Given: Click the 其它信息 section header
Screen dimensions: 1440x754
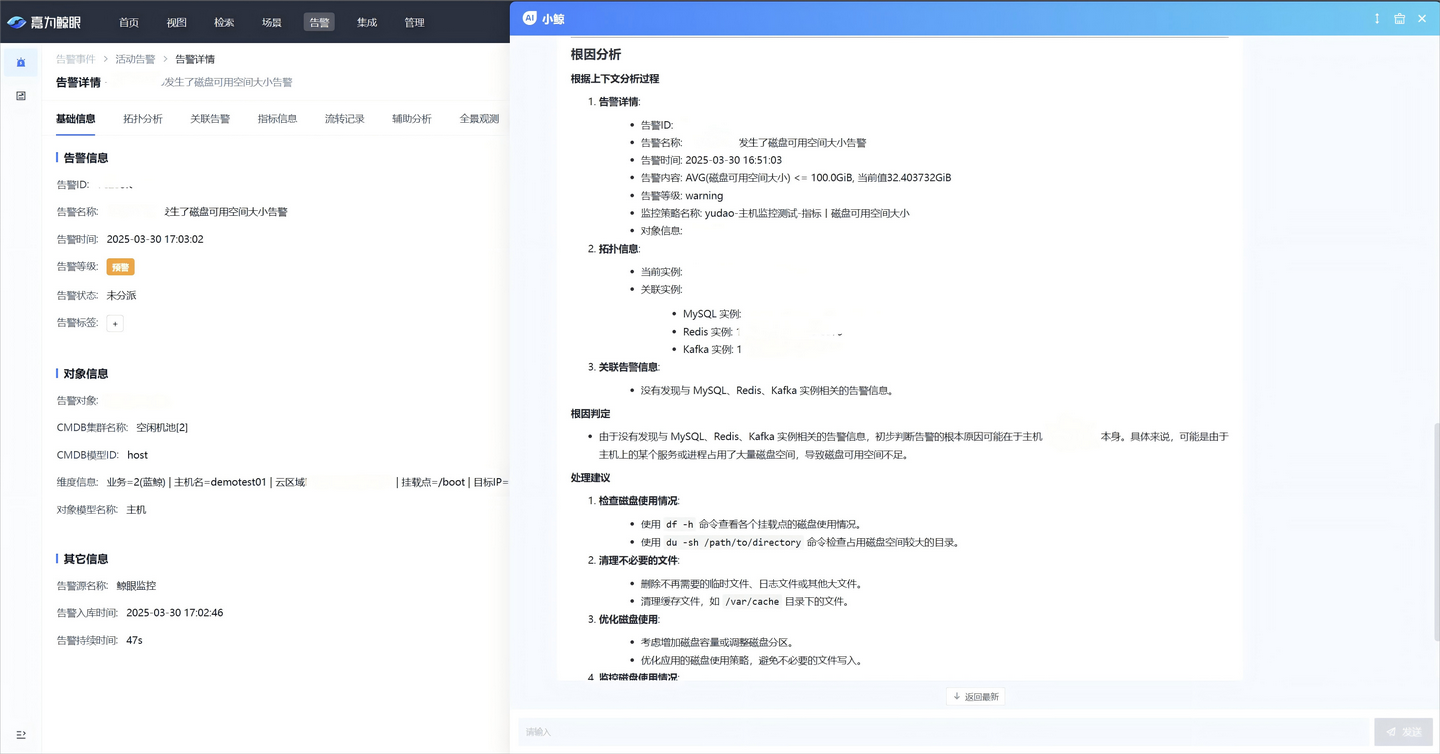Looking at the screenshot, I should tap(86, 559).
